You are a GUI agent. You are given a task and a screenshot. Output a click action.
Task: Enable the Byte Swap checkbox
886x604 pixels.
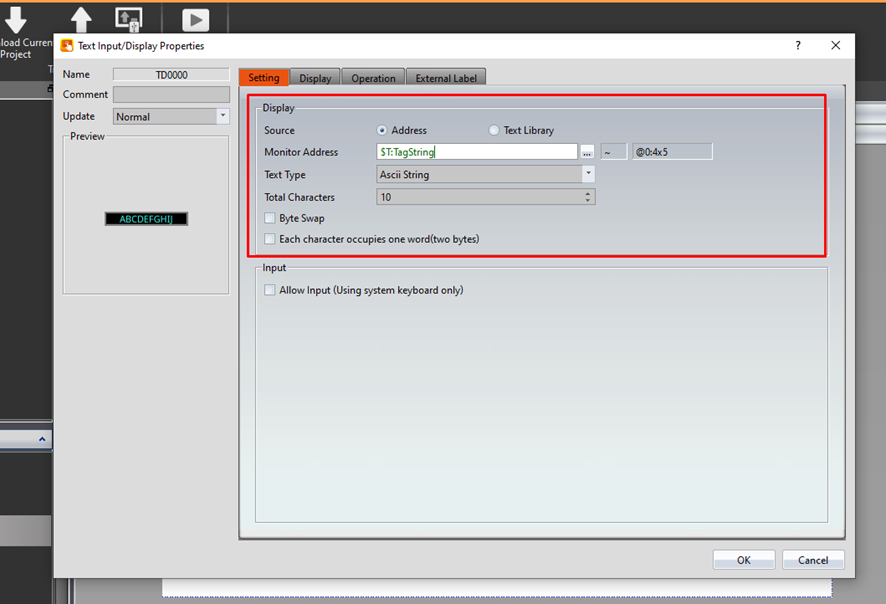(x=270, y=218)
